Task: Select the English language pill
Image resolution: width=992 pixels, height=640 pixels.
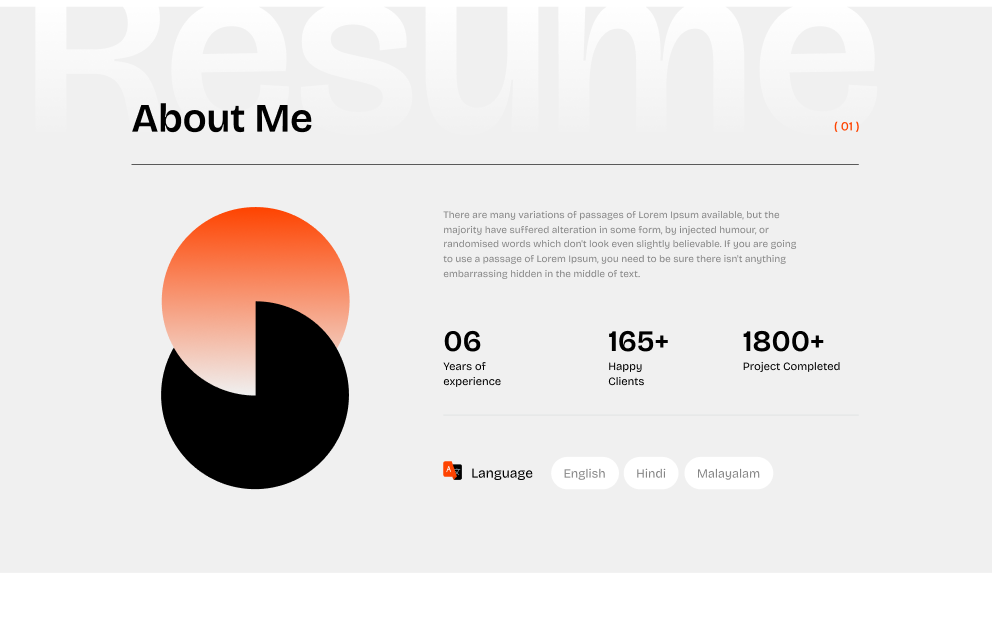Action: 584,473
